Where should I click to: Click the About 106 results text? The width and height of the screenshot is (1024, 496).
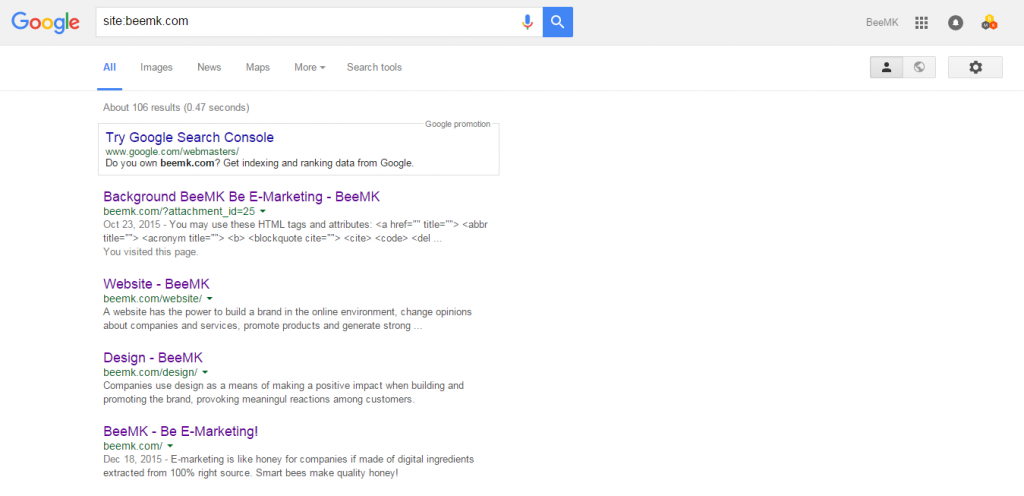tap(176, 108)
